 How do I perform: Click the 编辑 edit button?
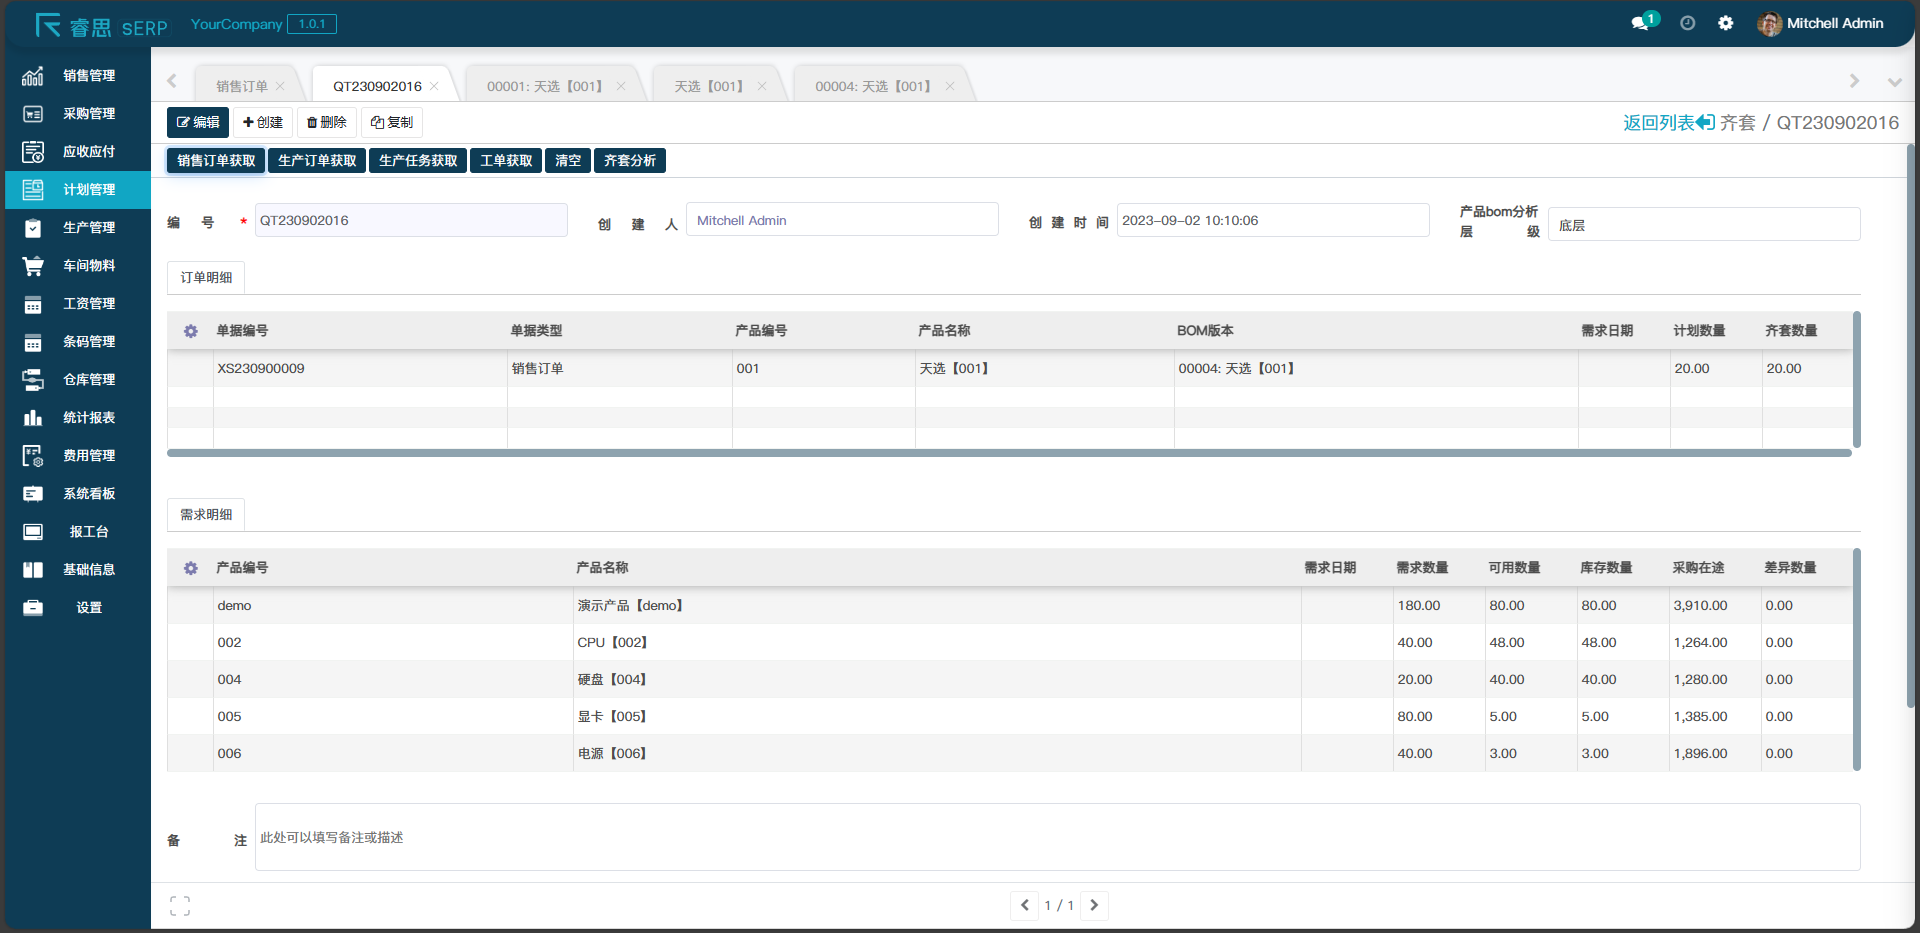pos(198,122)
